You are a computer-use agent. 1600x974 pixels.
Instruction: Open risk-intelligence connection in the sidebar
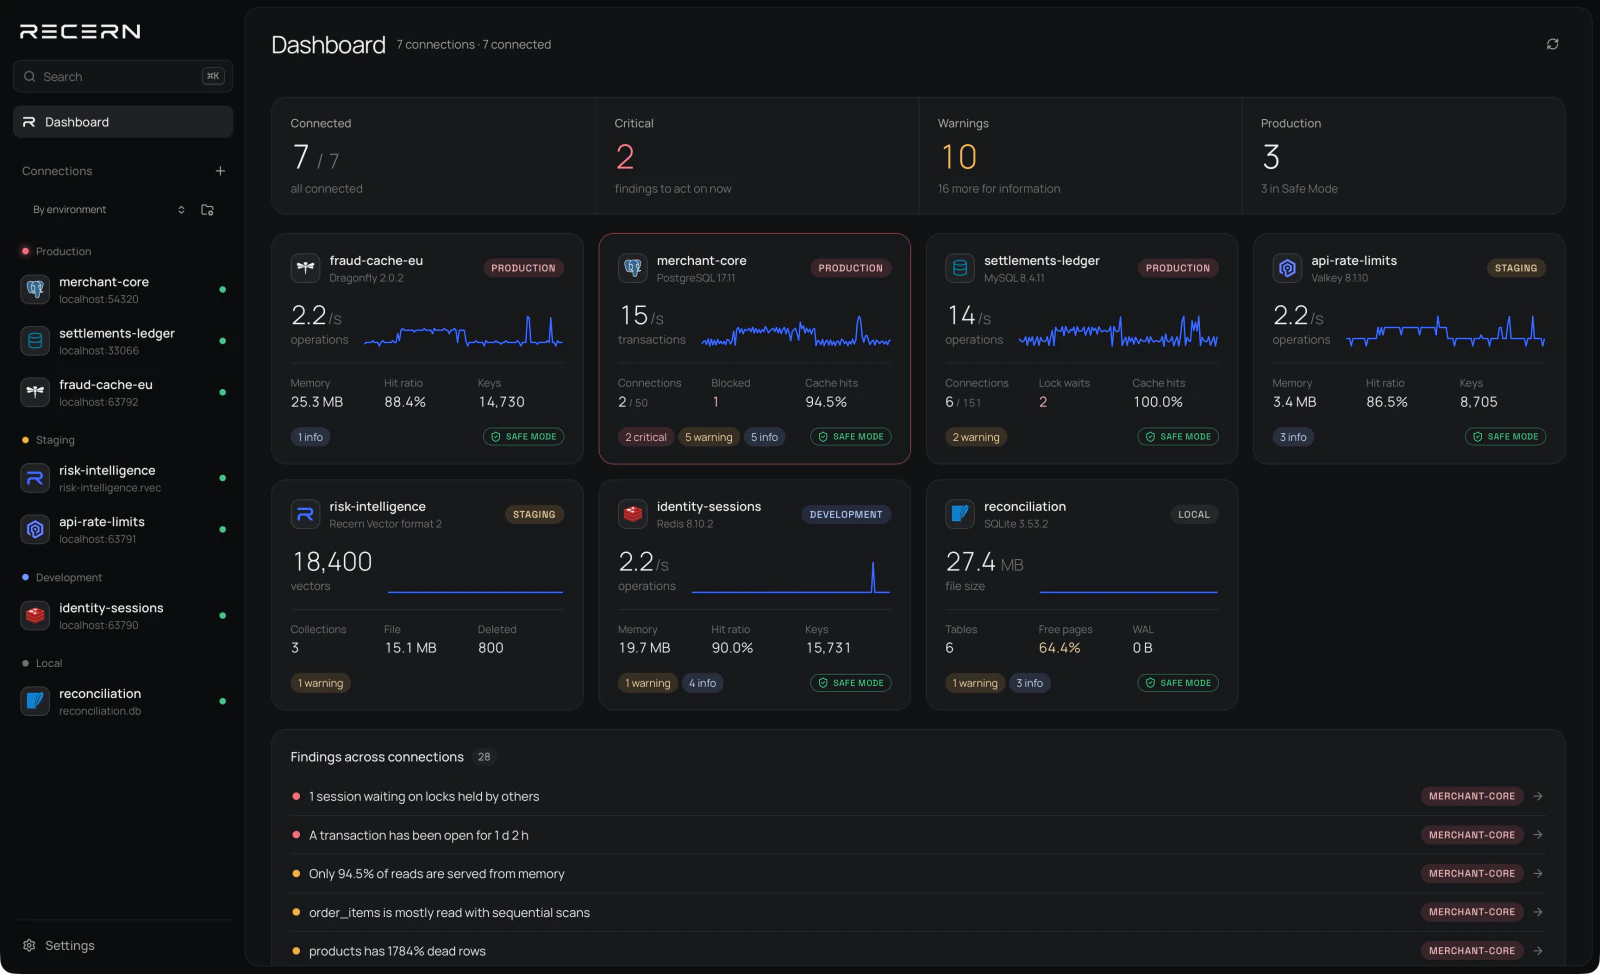(x=123, y=478)
